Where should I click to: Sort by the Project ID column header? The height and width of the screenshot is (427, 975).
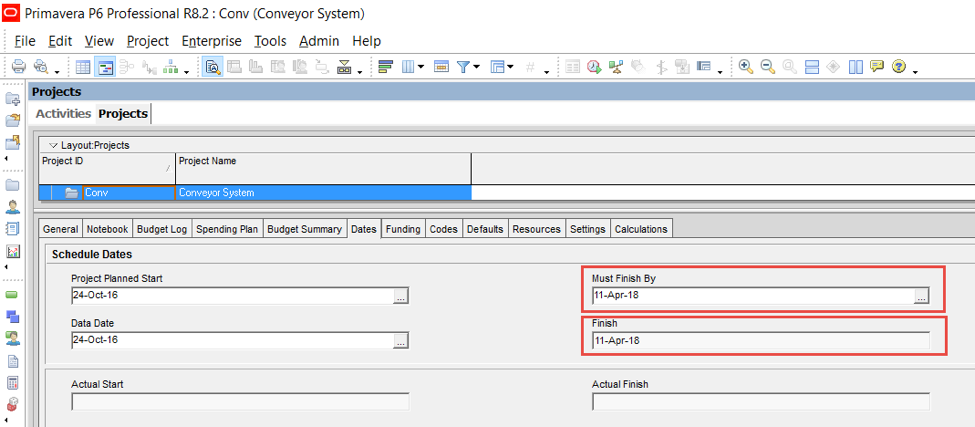[x=107, y=167]
